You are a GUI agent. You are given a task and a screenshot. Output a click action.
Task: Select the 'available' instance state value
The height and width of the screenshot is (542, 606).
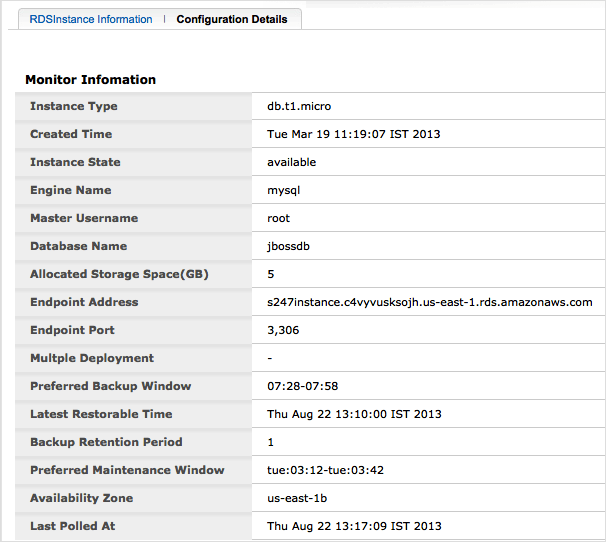click(x=291, y=162)
